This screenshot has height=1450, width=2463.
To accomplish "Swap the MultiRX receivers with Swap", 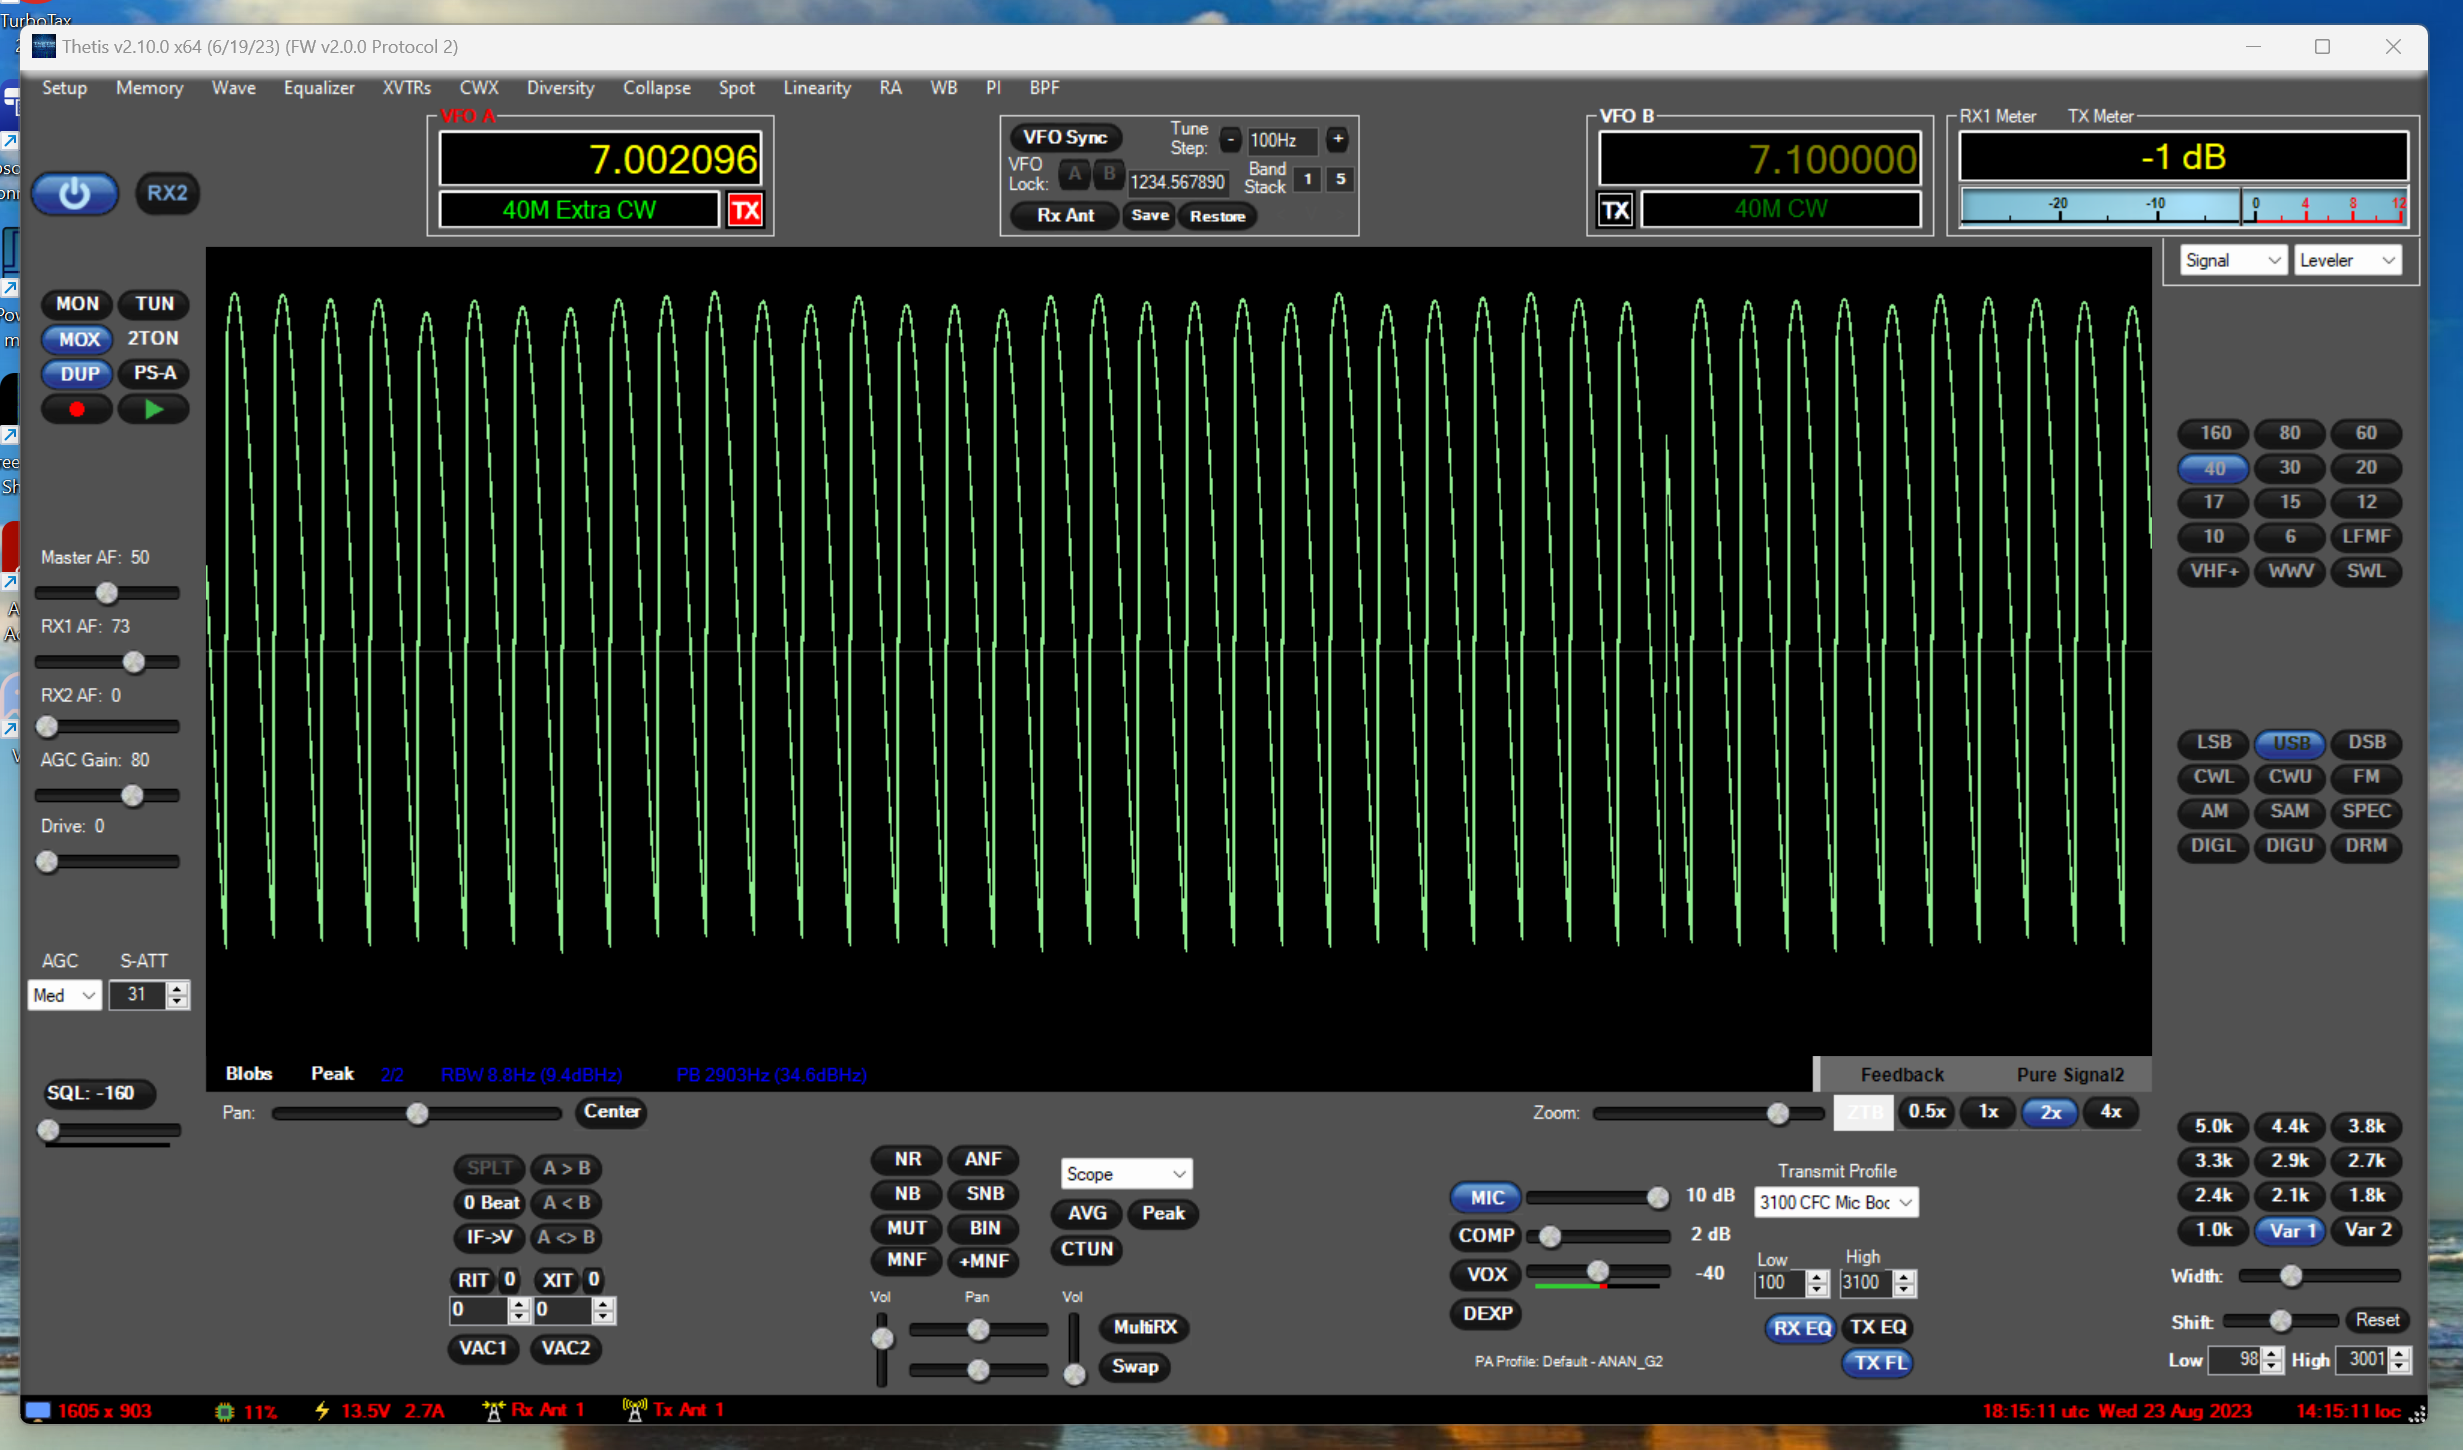I will [x=1135, y=1367].
